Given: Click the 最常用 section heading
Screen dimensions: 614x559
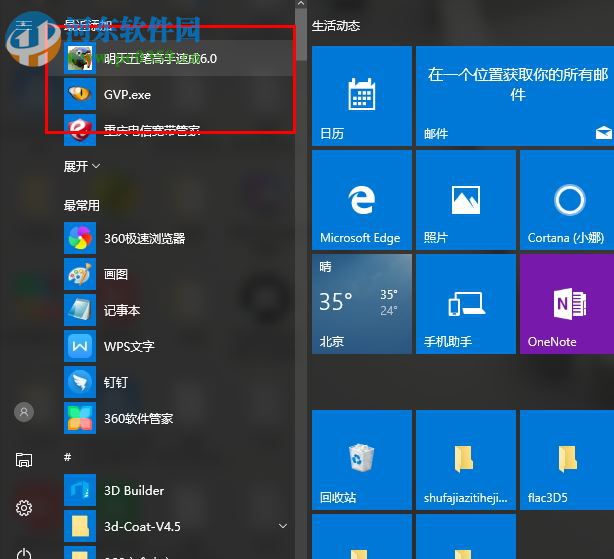Looking at the screenshot, I should tap(82, 205).
